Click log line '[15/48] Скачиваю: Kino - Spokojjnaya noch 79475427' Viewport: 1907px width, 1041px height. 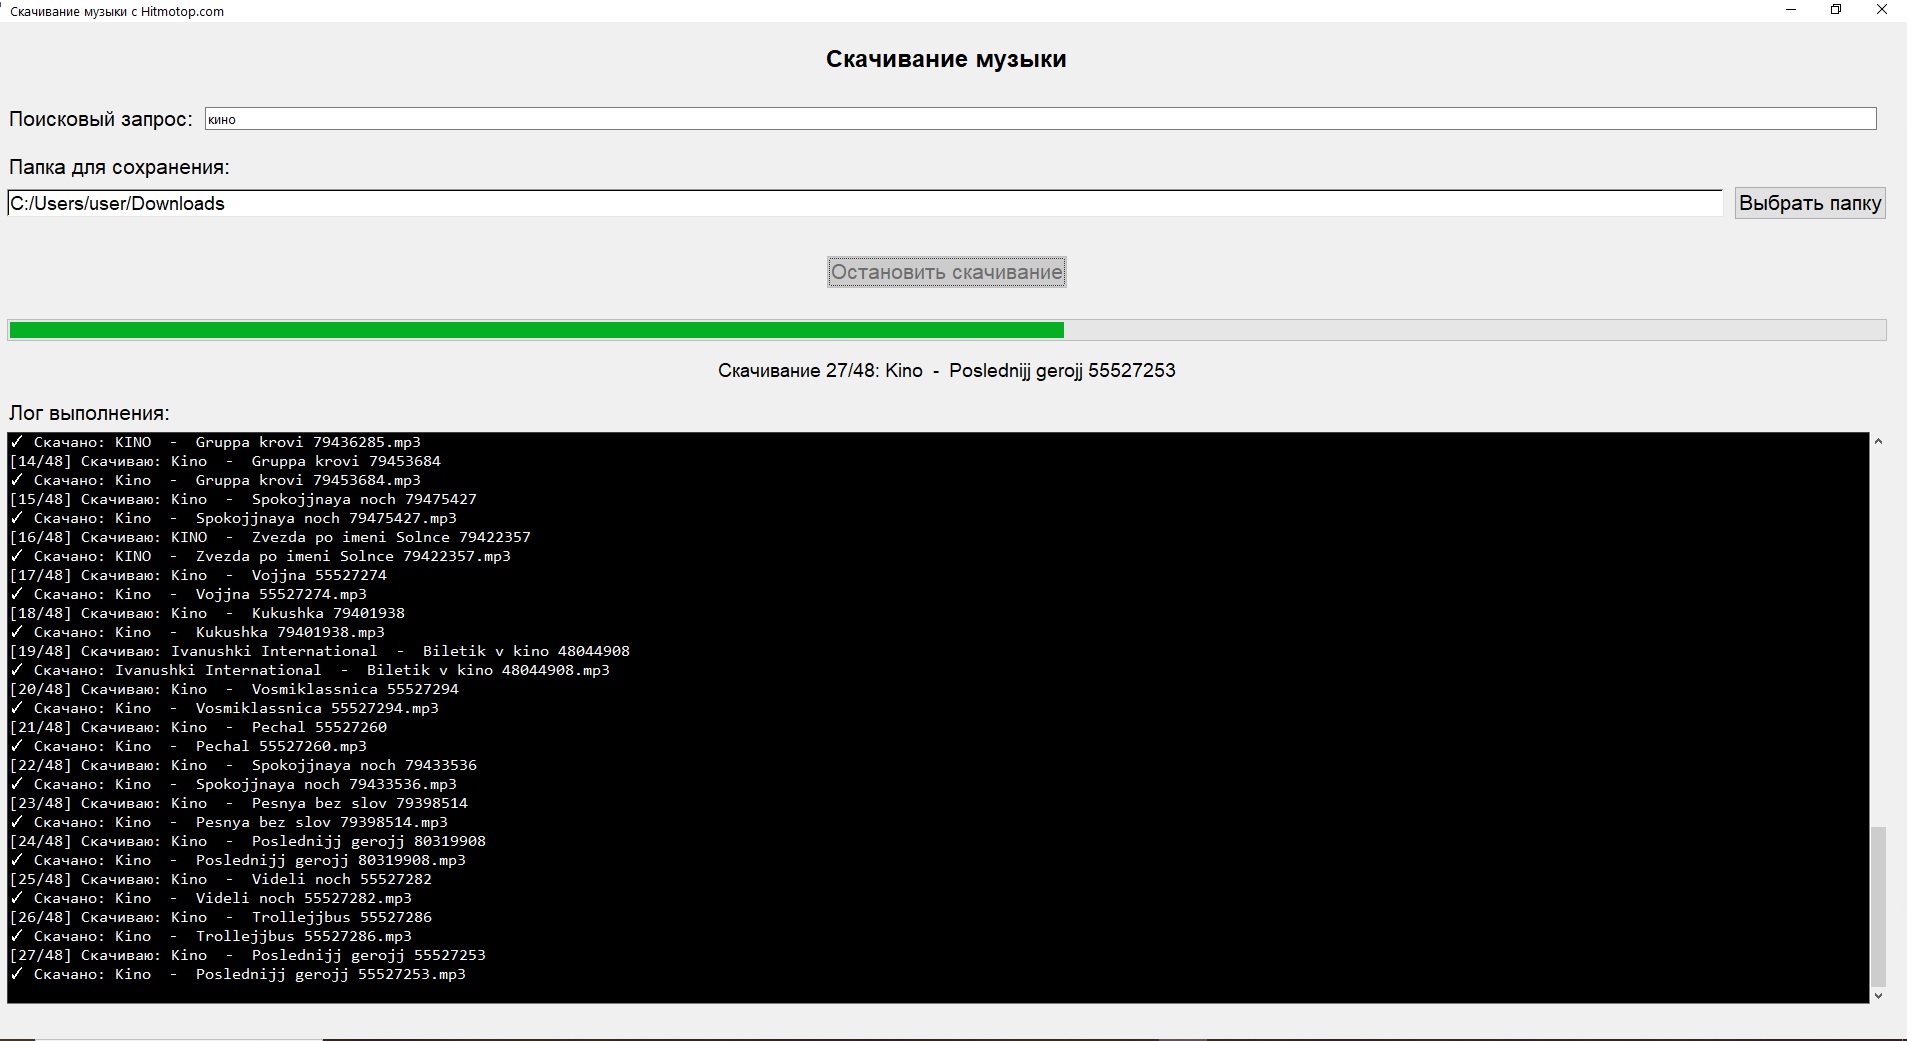coord(243,499)
